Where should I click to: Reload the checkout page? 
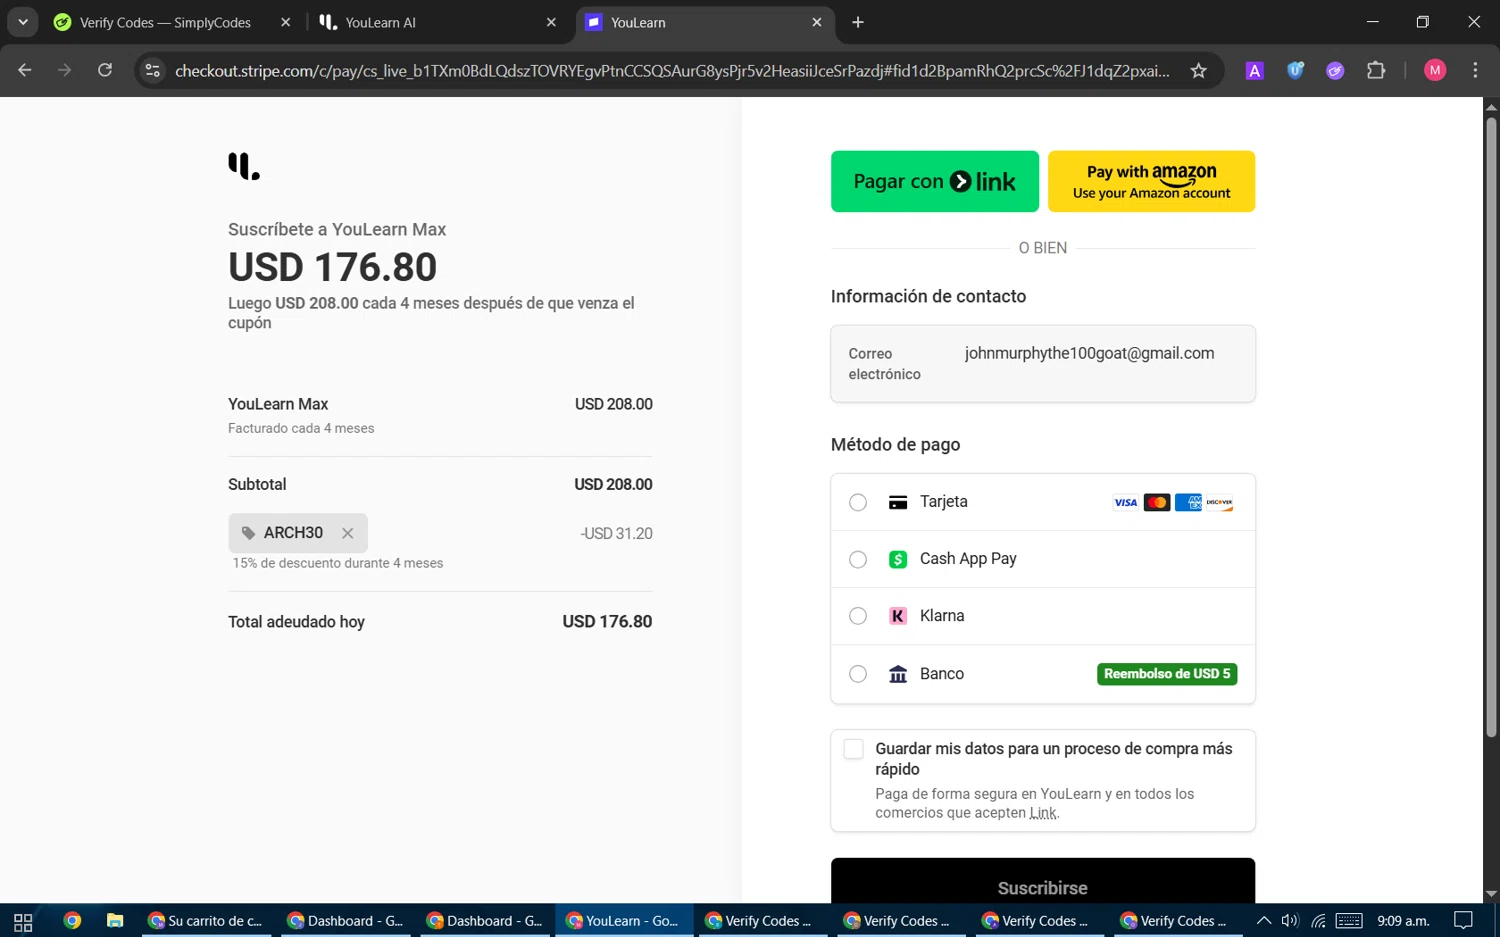105,70
